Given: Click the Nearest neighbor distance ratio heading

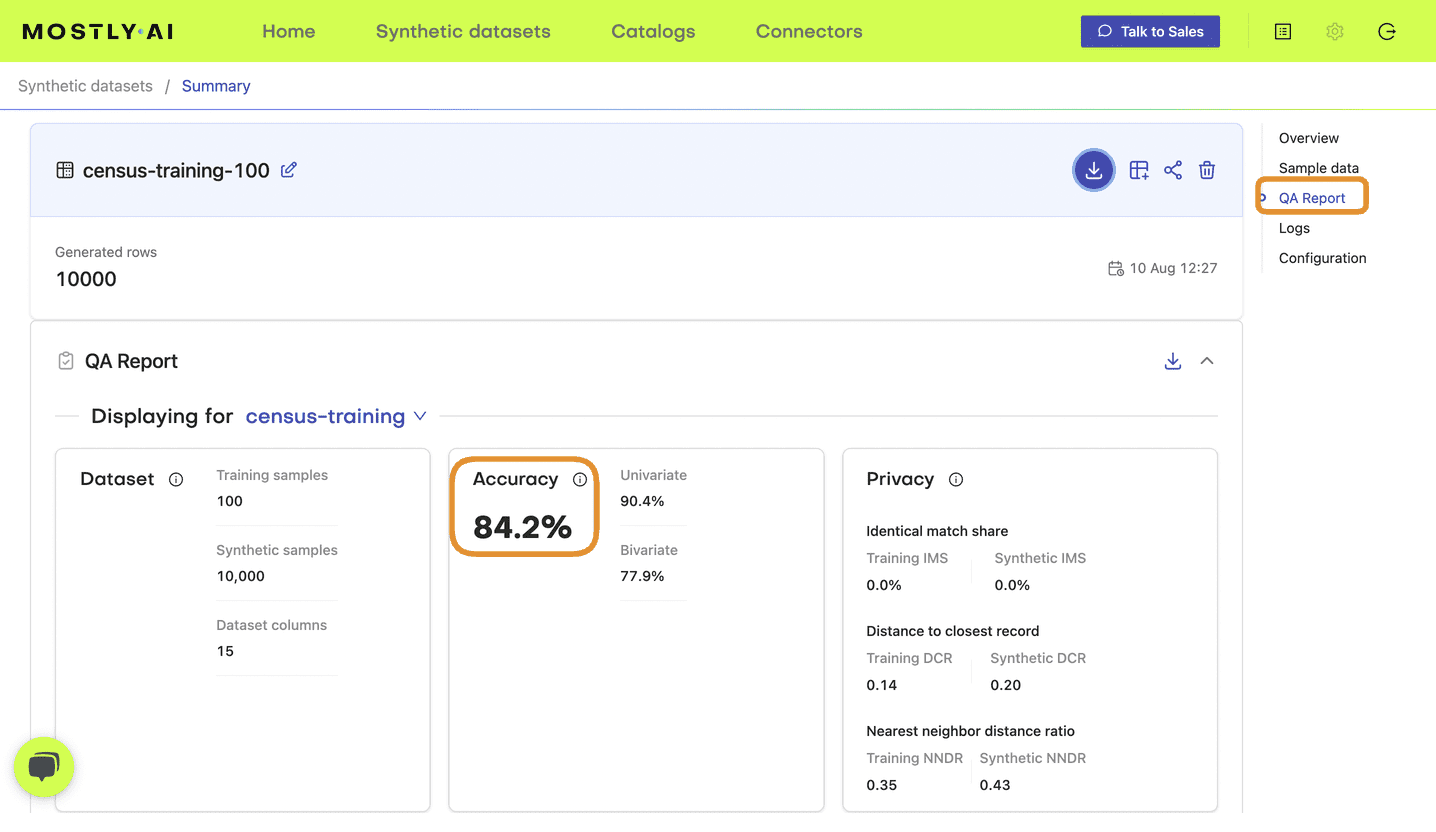Looking at the screenshot, I should (970, 731).
